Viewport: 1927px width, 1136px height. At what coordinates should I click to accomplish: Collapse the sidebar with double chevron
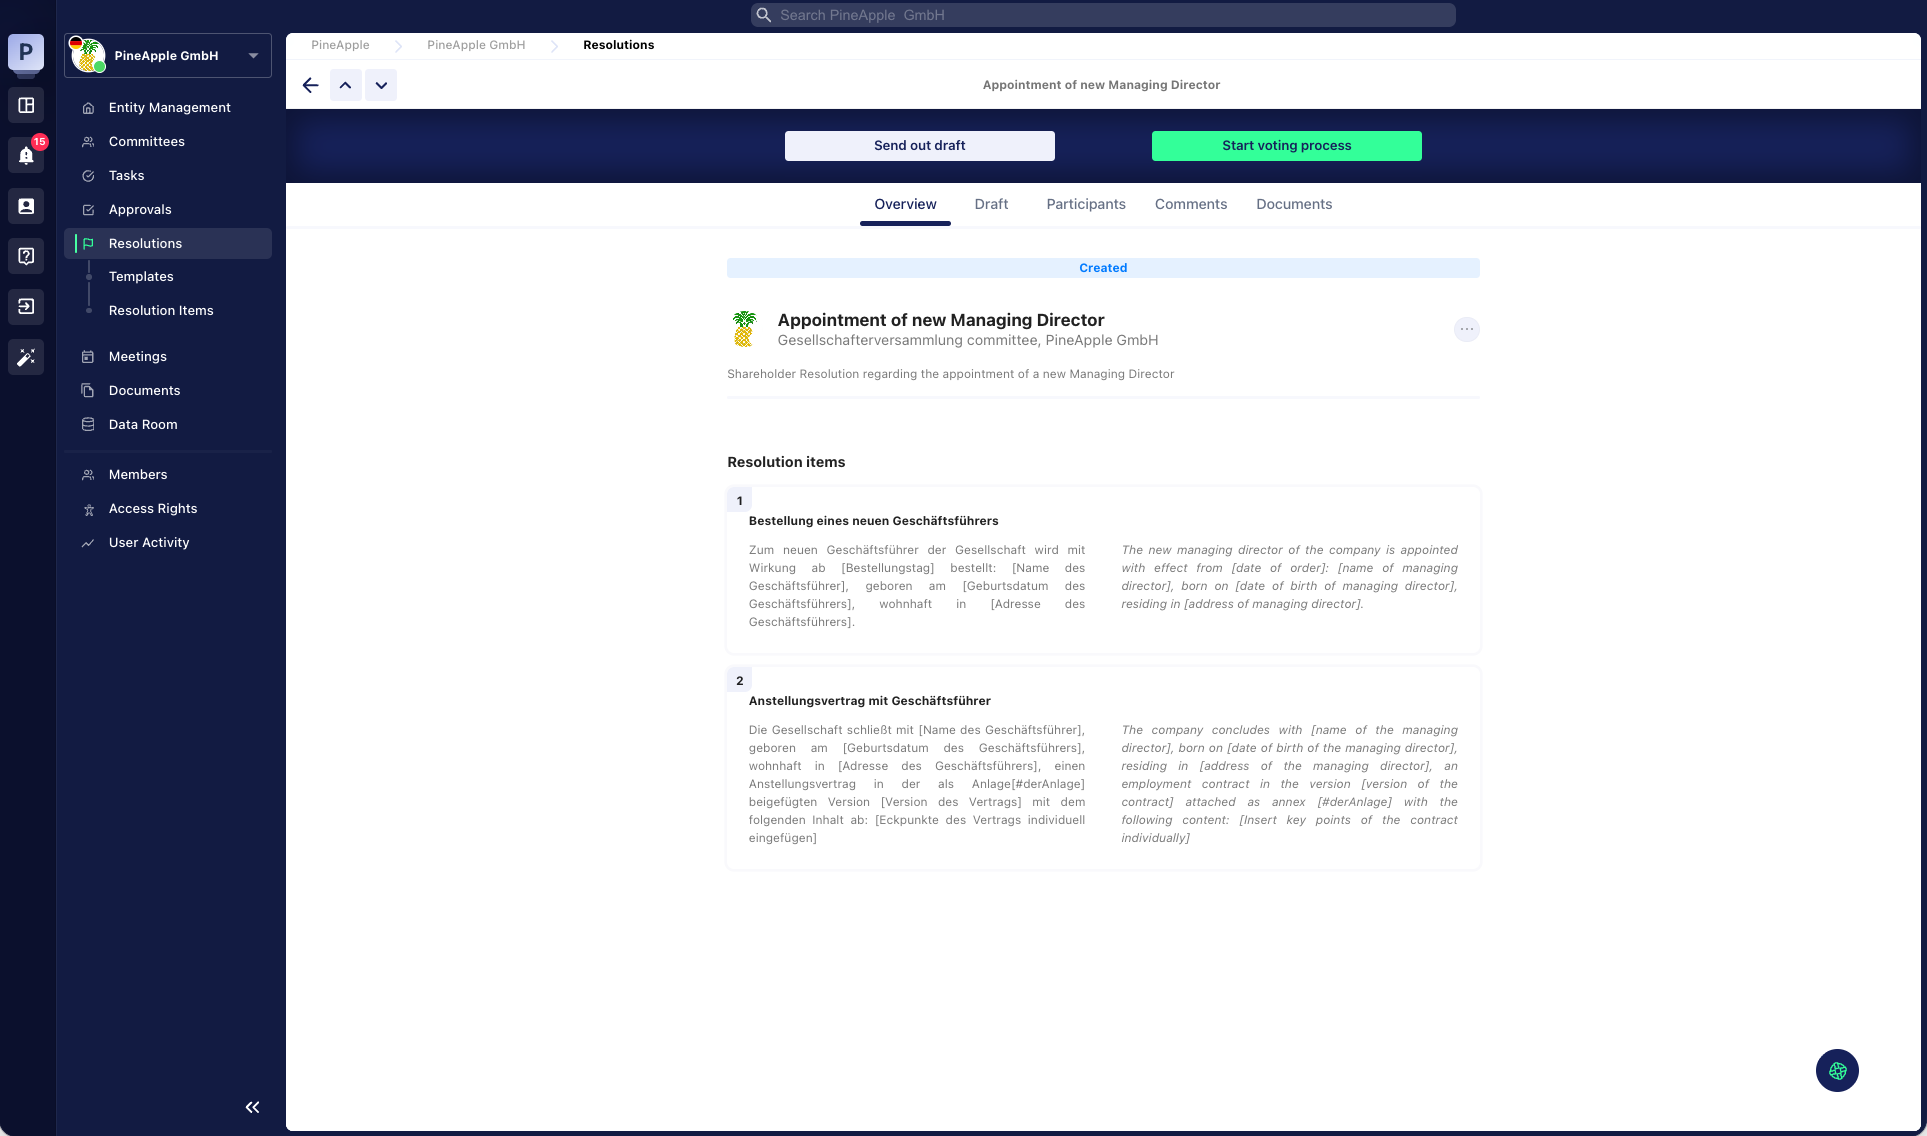pyautogui.click(x=252, y=1107)
